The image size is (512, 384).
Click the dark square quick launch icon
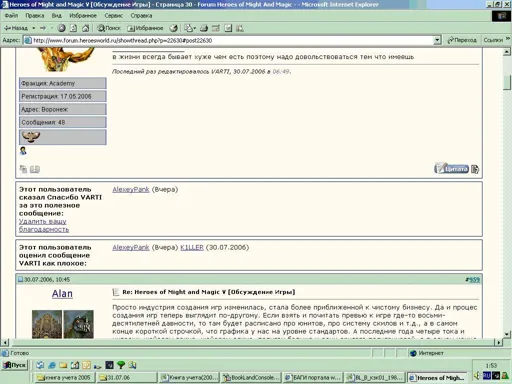pos(109,365)
